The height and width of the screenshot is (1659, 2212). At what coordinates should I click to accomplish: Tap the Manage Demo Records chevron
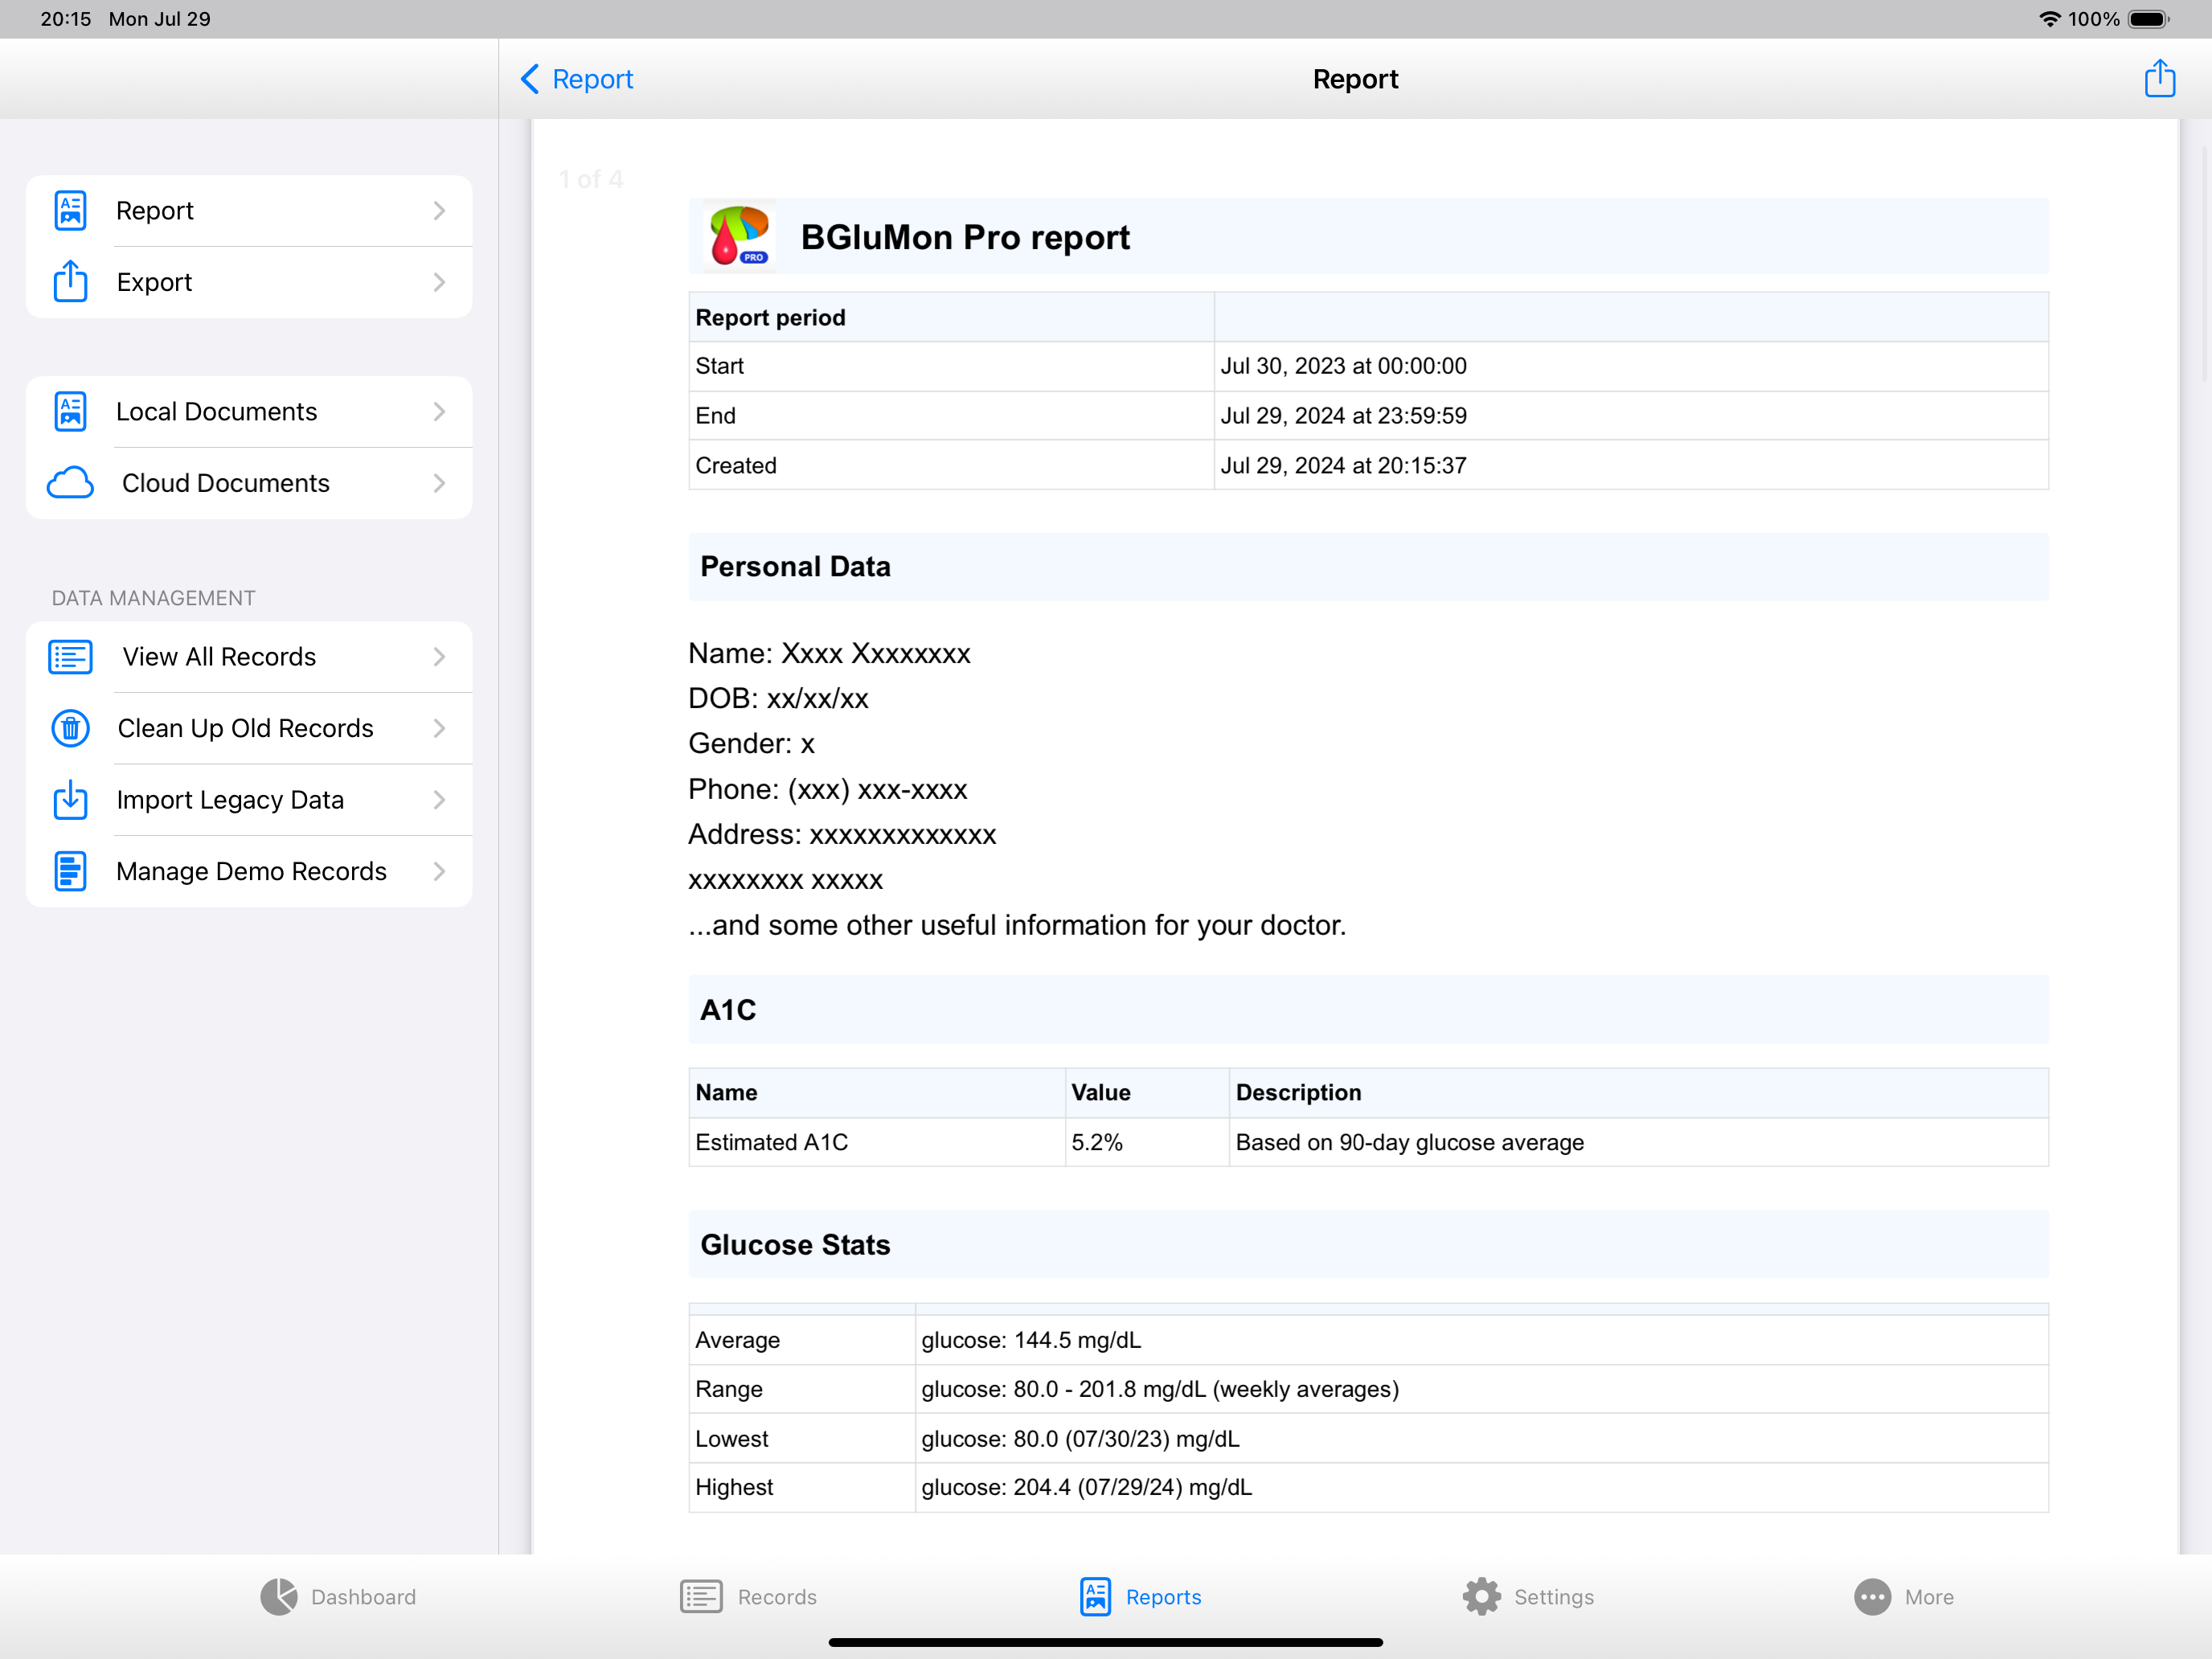coord(439,871)
